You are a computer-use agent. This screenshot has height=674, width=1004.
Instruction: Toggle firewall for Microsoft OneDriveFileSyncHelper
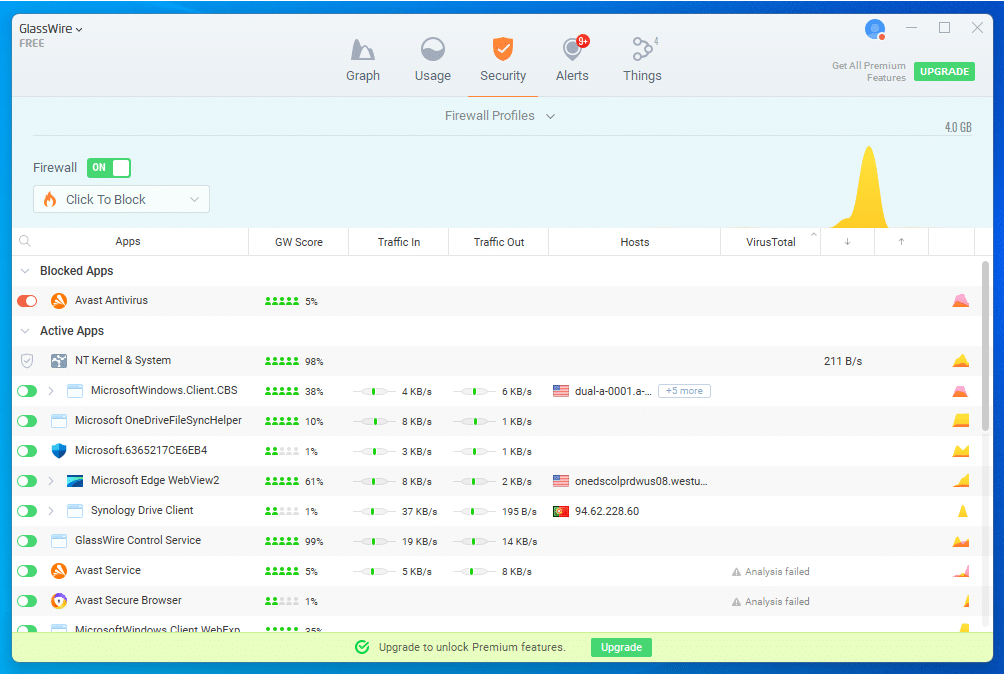click(x=27, y=421)
